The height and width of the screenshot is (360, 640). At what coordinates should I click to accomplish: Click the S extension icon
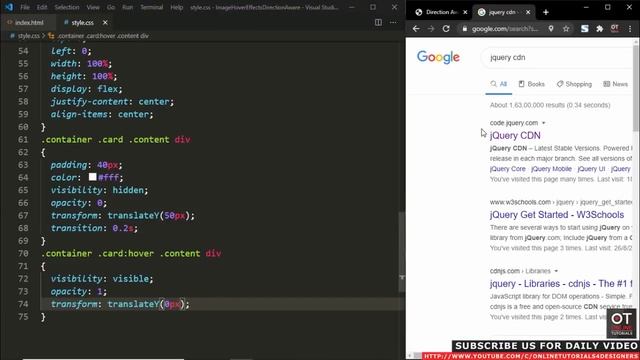(584, 29)
